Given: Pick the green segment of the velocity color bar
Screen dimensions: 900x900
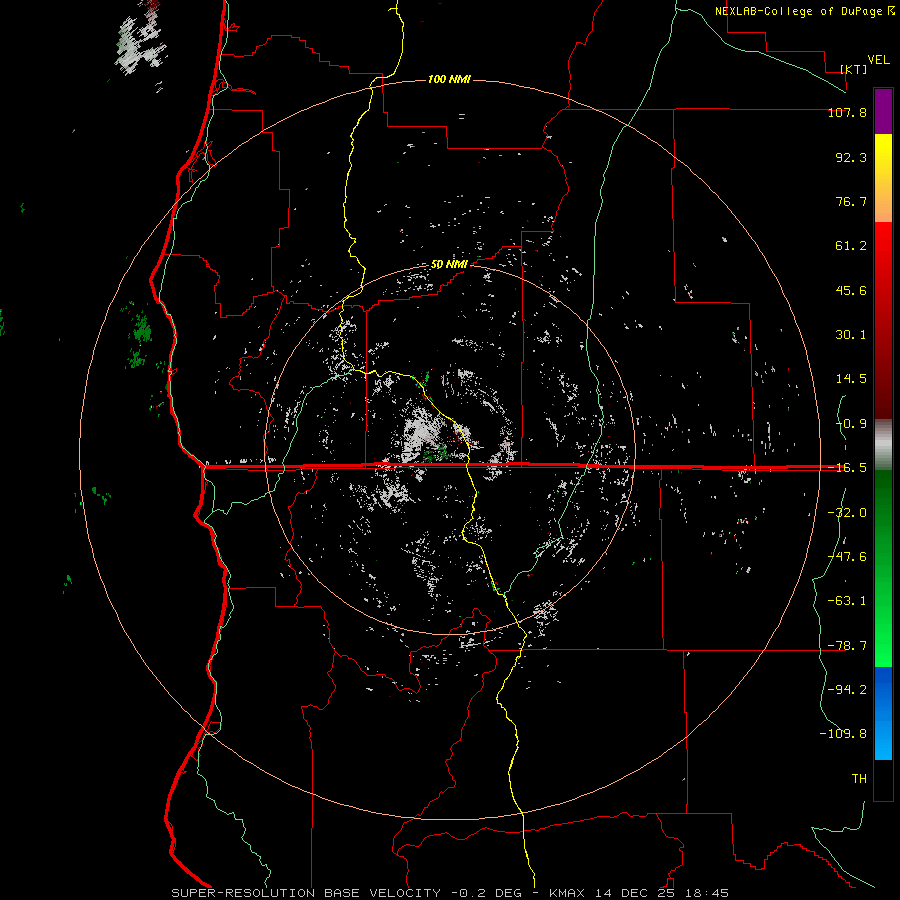Looking at the screenshot, I should tap(883, 568).
